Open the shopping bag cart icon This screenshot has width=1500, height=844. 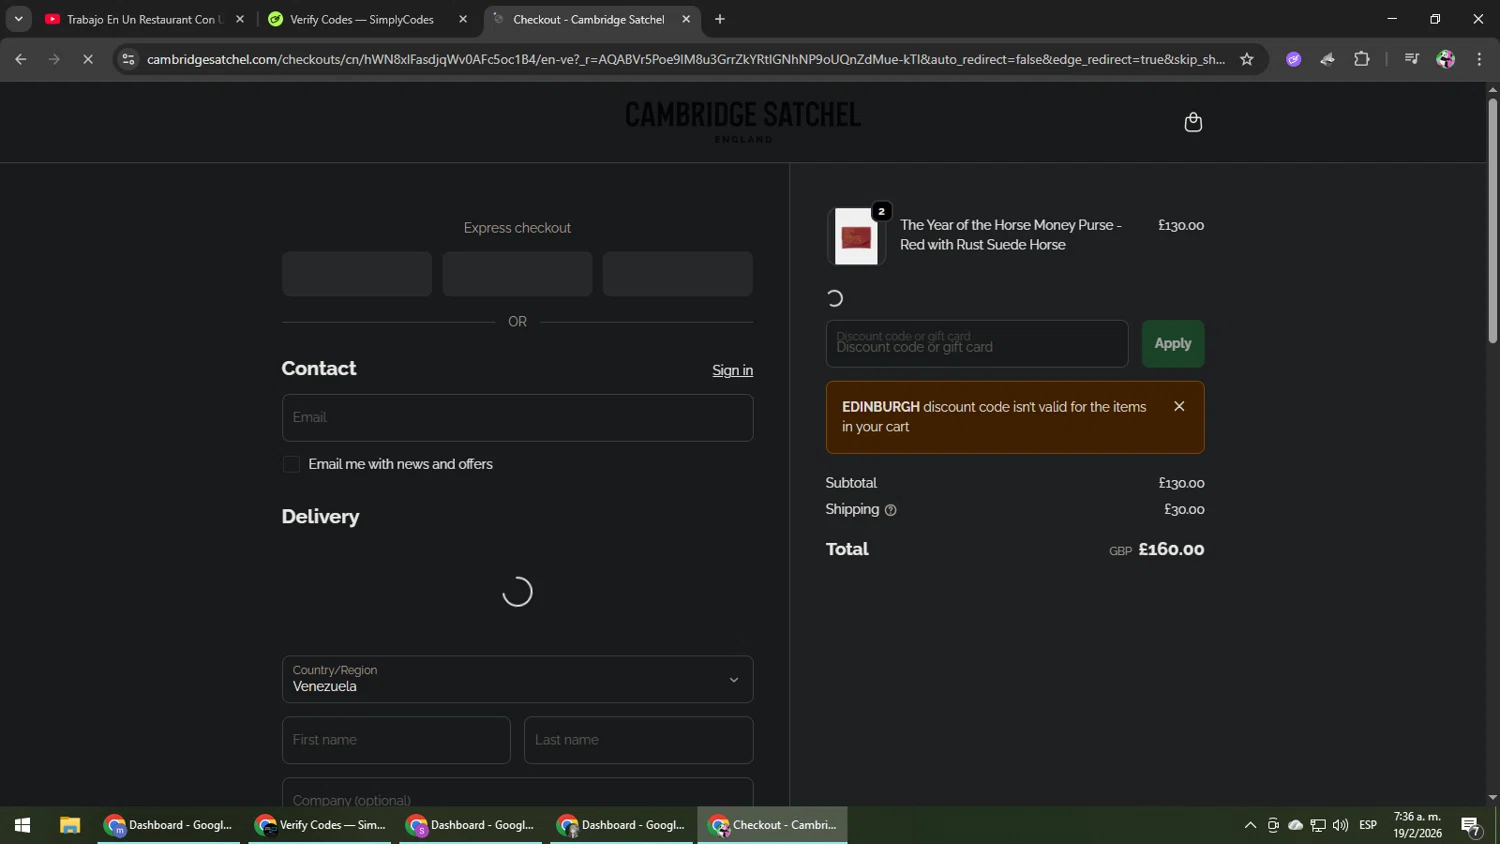pos(1193,122)
